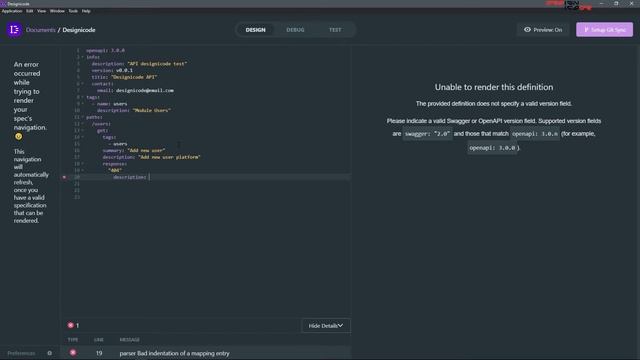Collapse the paths: block fold arrow
The image size is (640, 360).
[82, 117]
